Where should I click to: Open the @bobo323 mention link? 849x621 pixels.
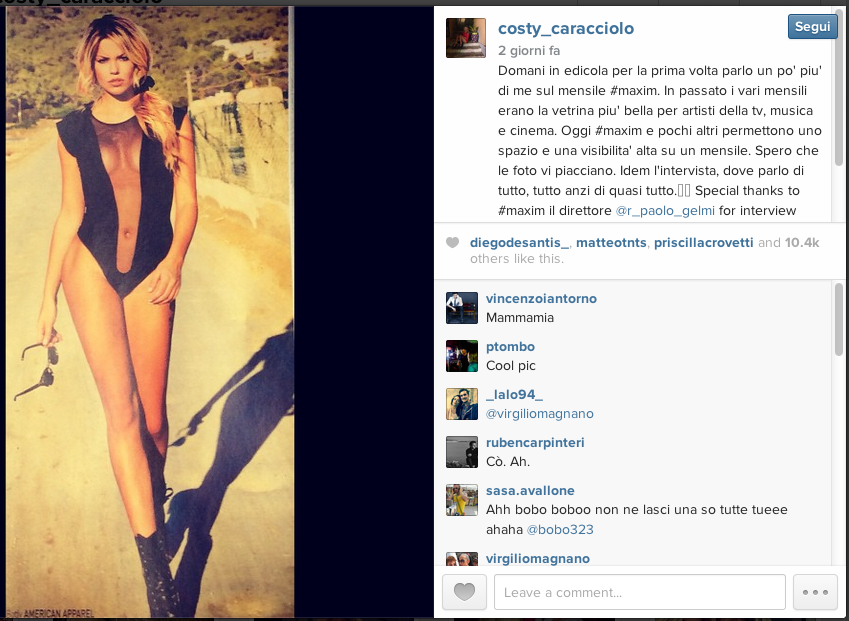coord(560,530)
